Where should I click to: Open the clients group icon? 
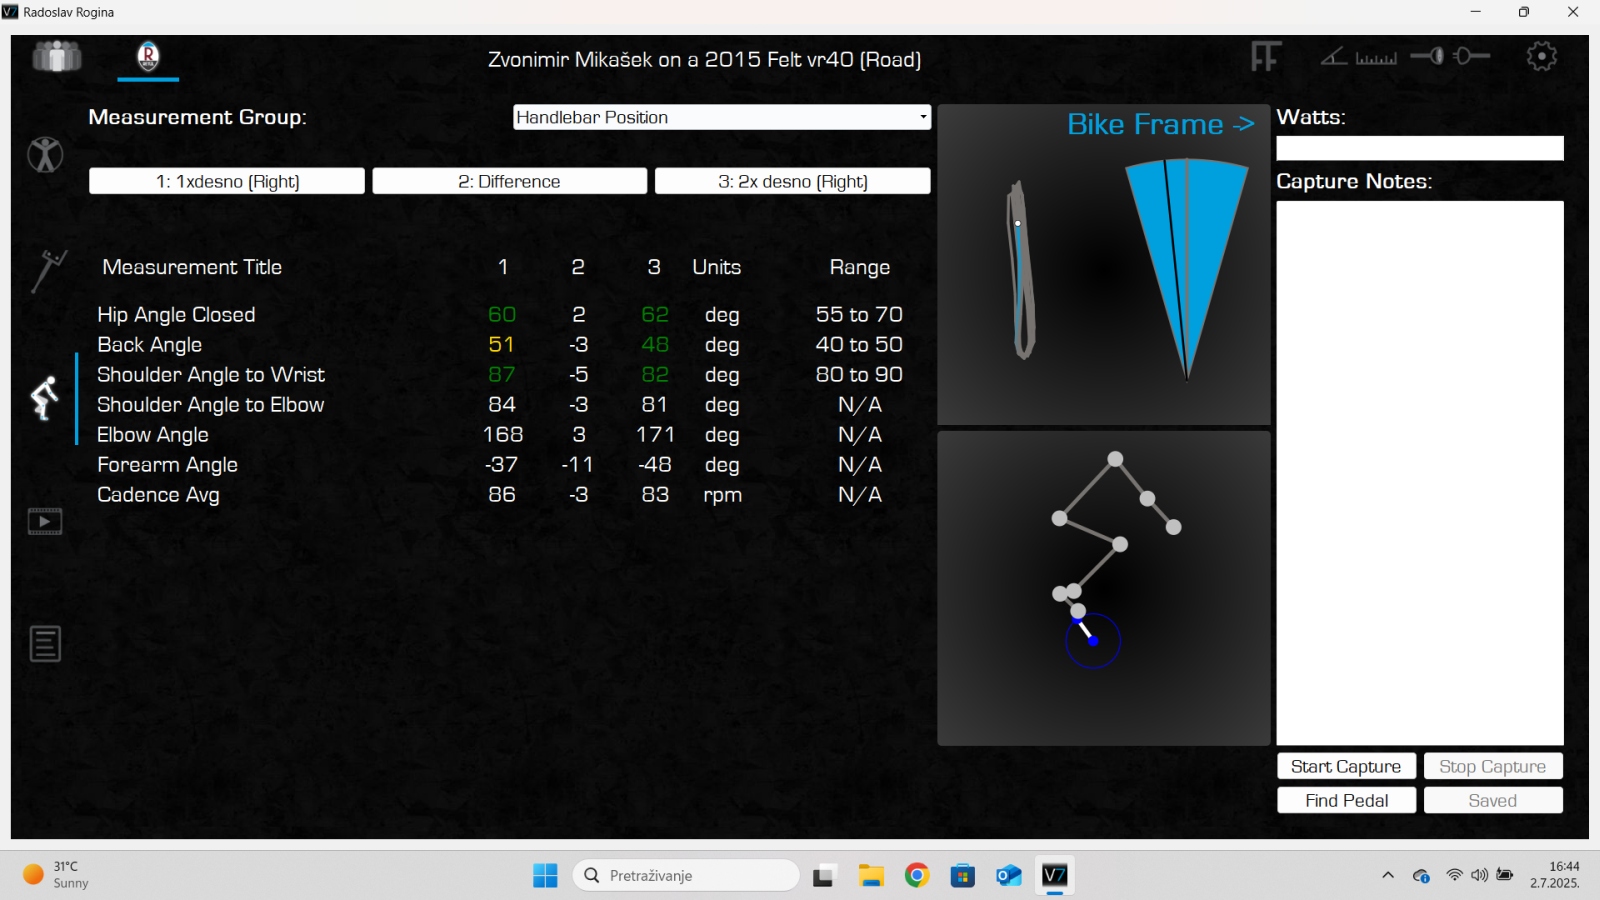point(57,56)
